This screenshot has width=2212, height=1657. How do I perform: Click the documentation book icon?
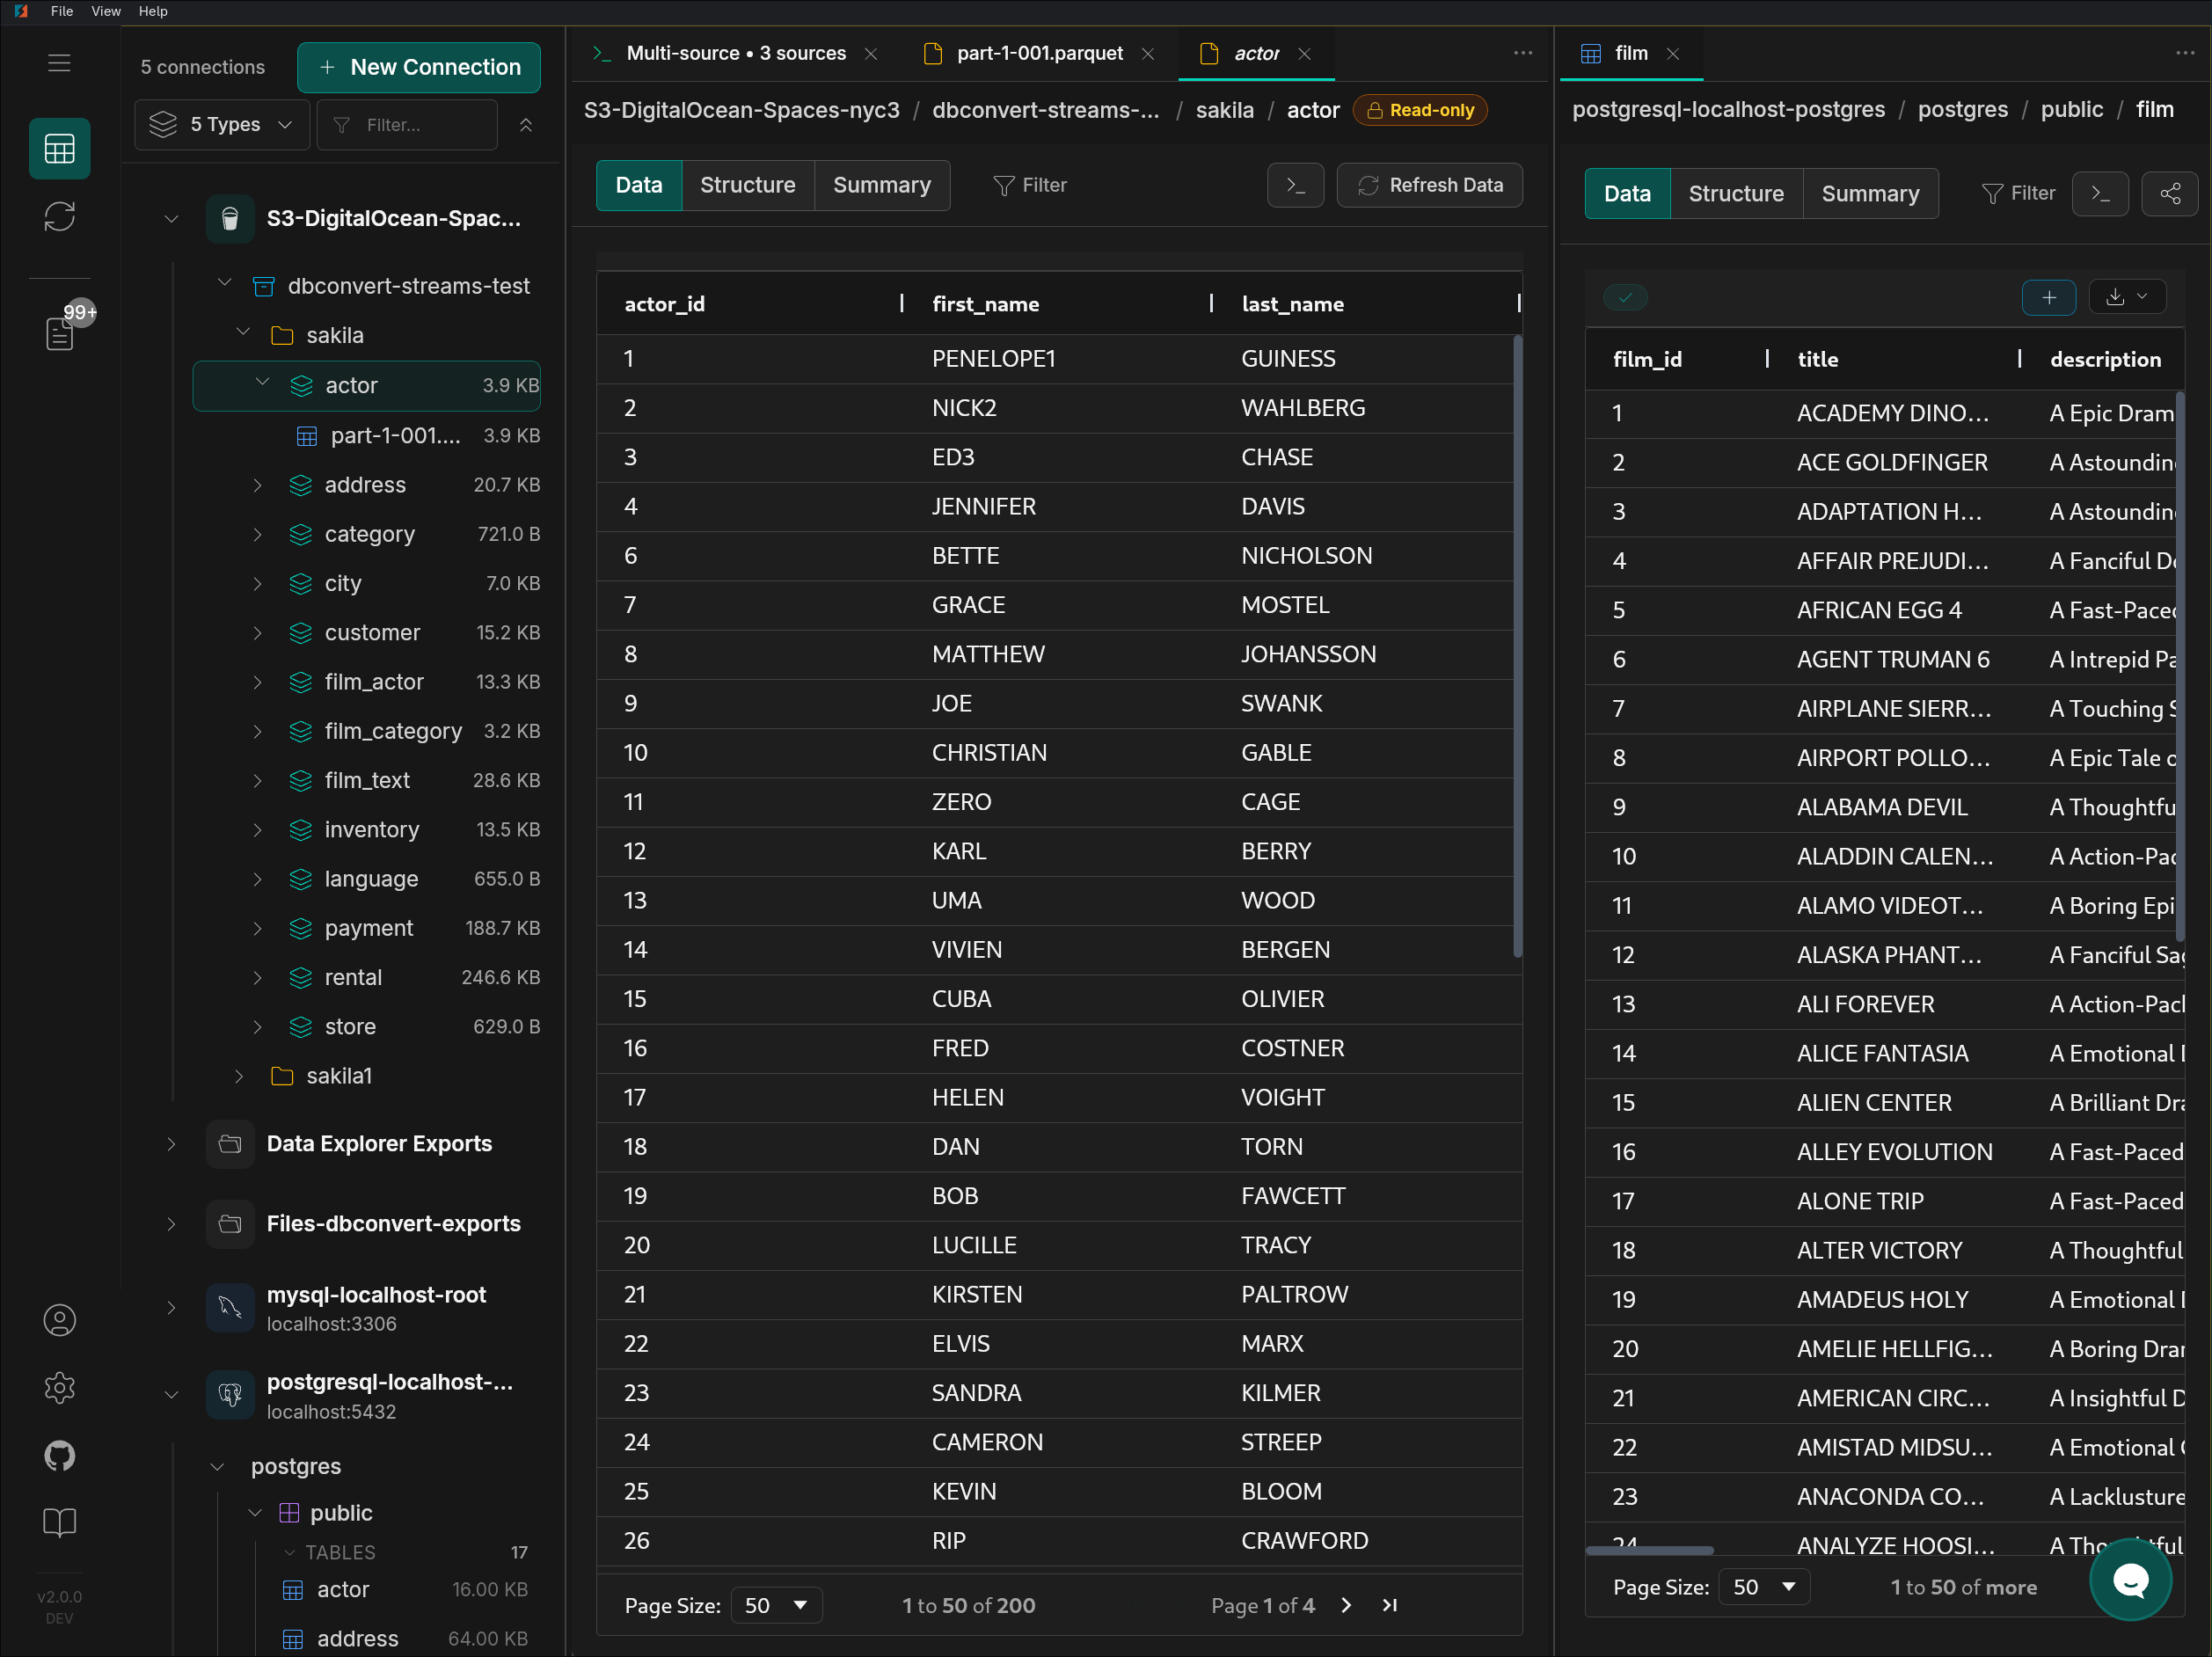[x=59, y=1522]
